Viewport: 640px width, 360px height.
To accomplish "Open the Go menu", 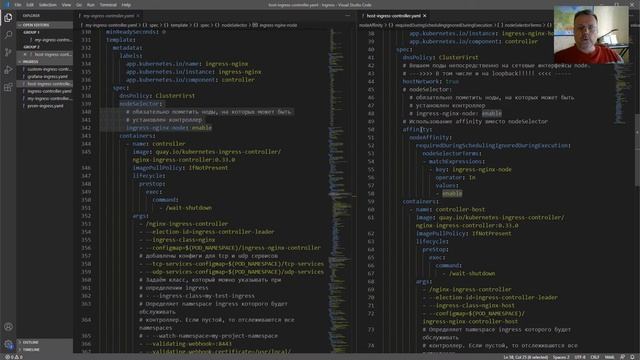I will (x=79, y=5).
